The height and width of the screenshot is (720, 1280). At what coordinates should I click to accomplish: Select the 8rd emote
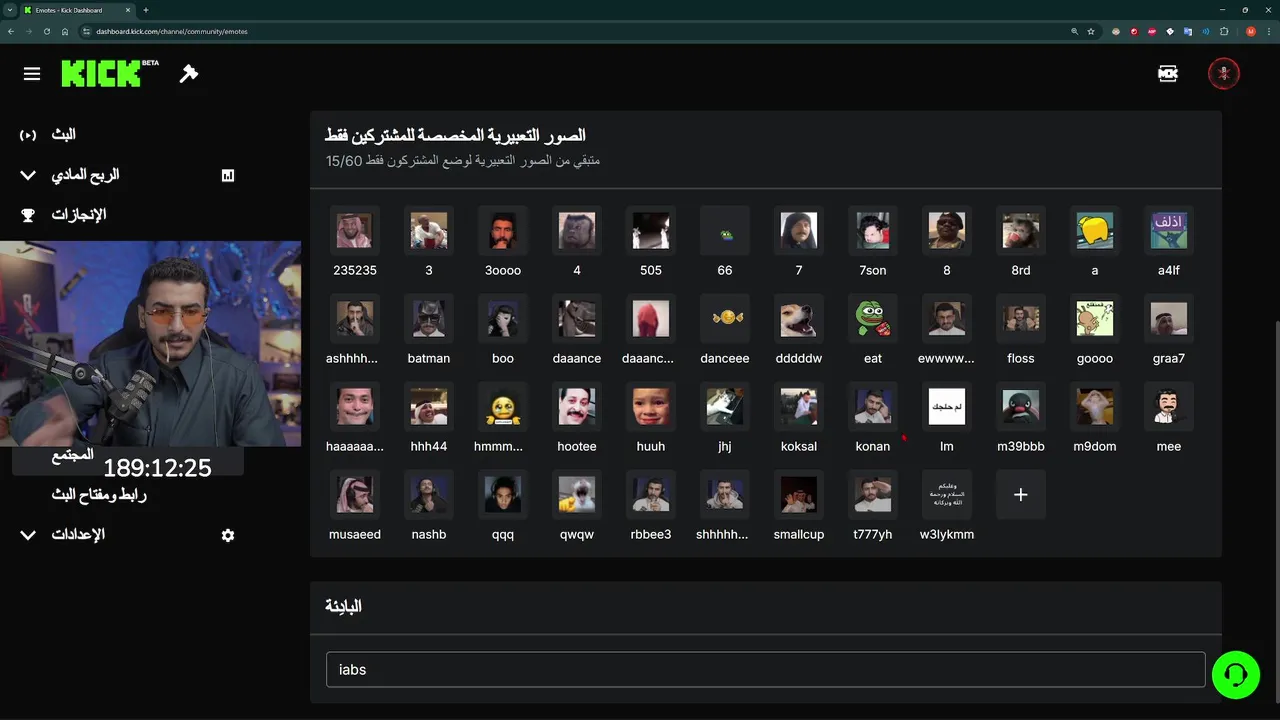(x=1021, y=231)
